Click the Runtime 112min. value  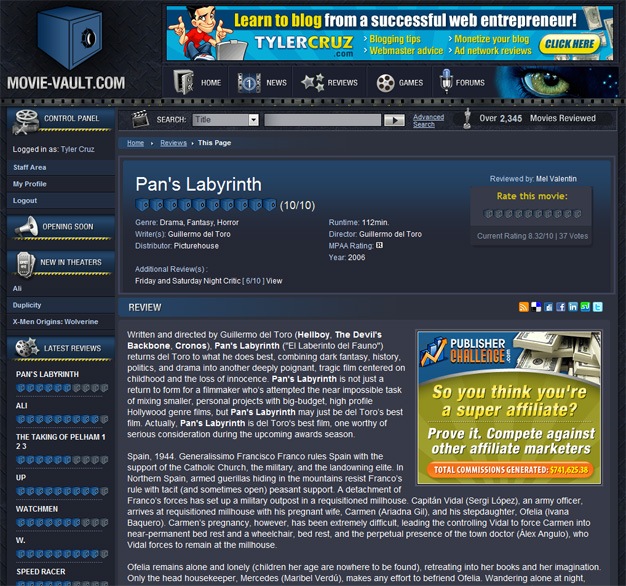[x=375, y=222]
